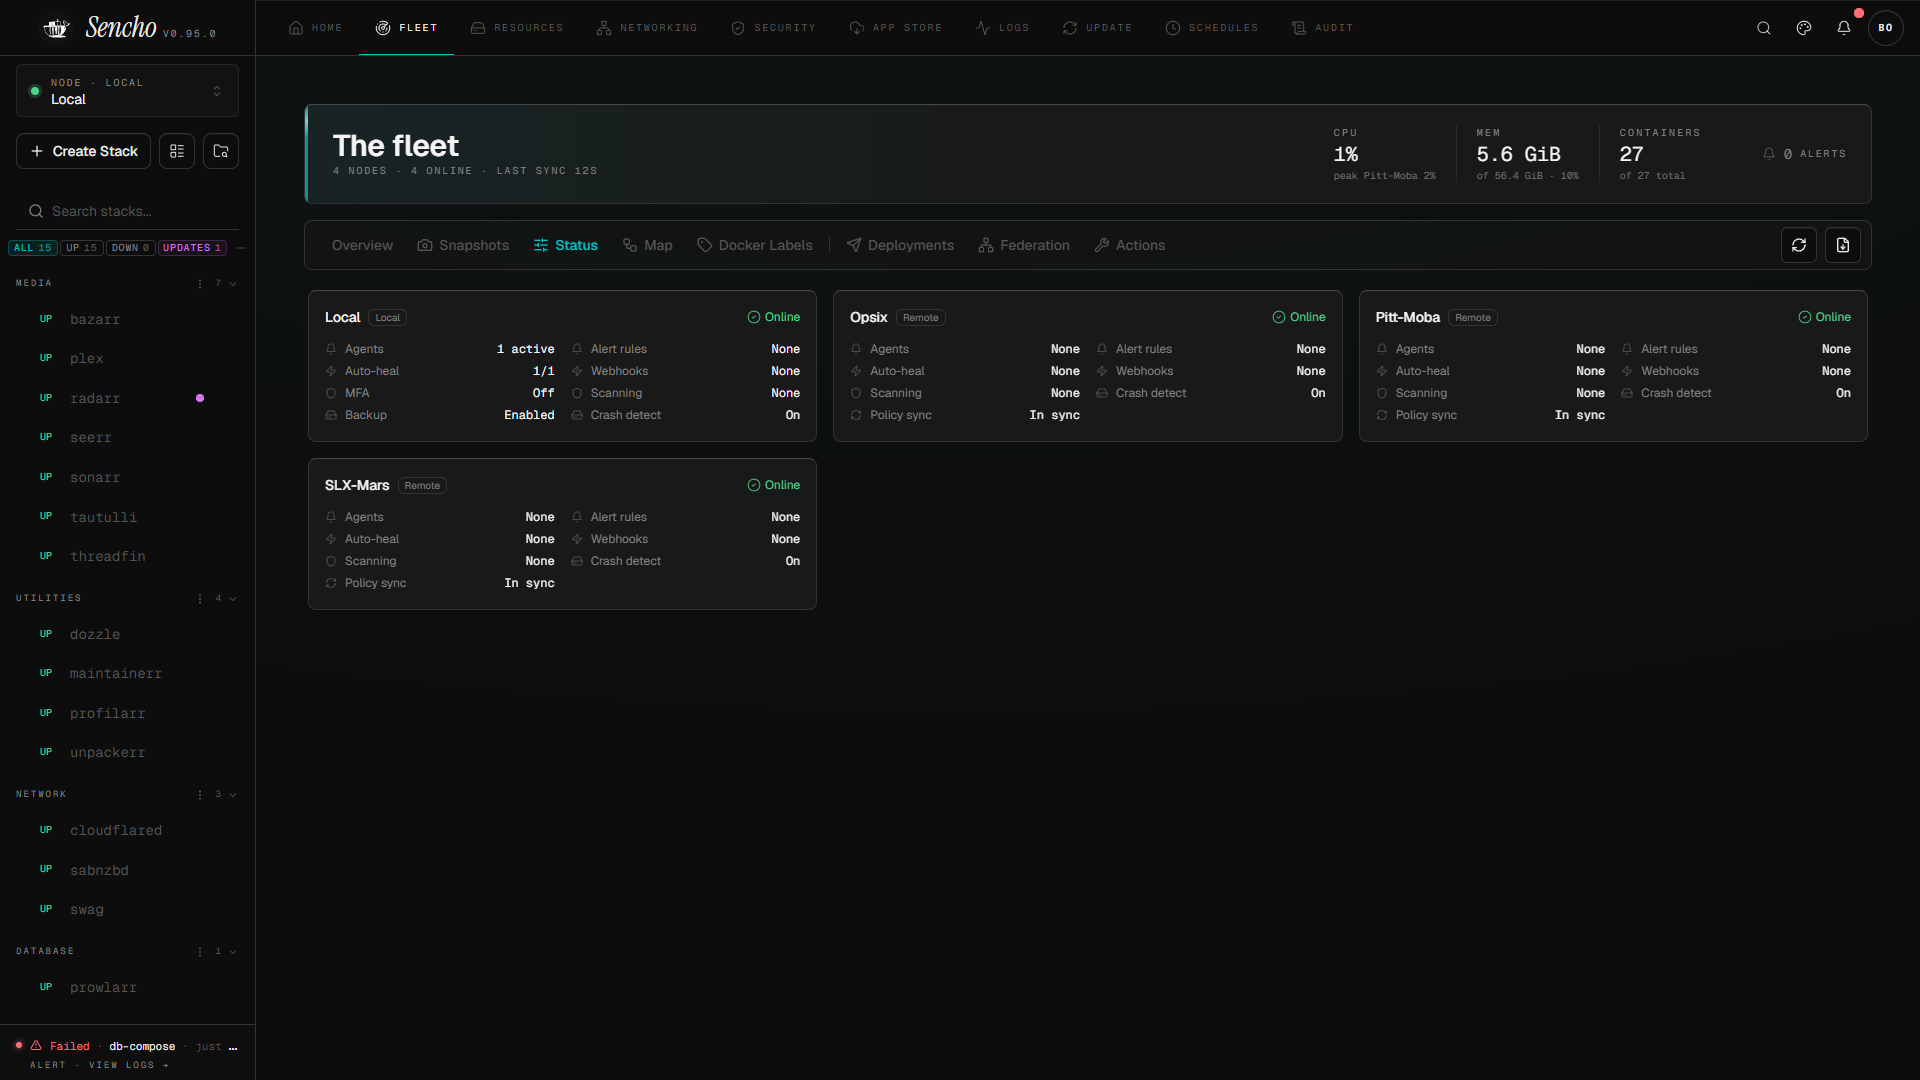Open the Update nav item
The image size is (1920, 1080).
pyautogui.click(x=1097, y=28)
